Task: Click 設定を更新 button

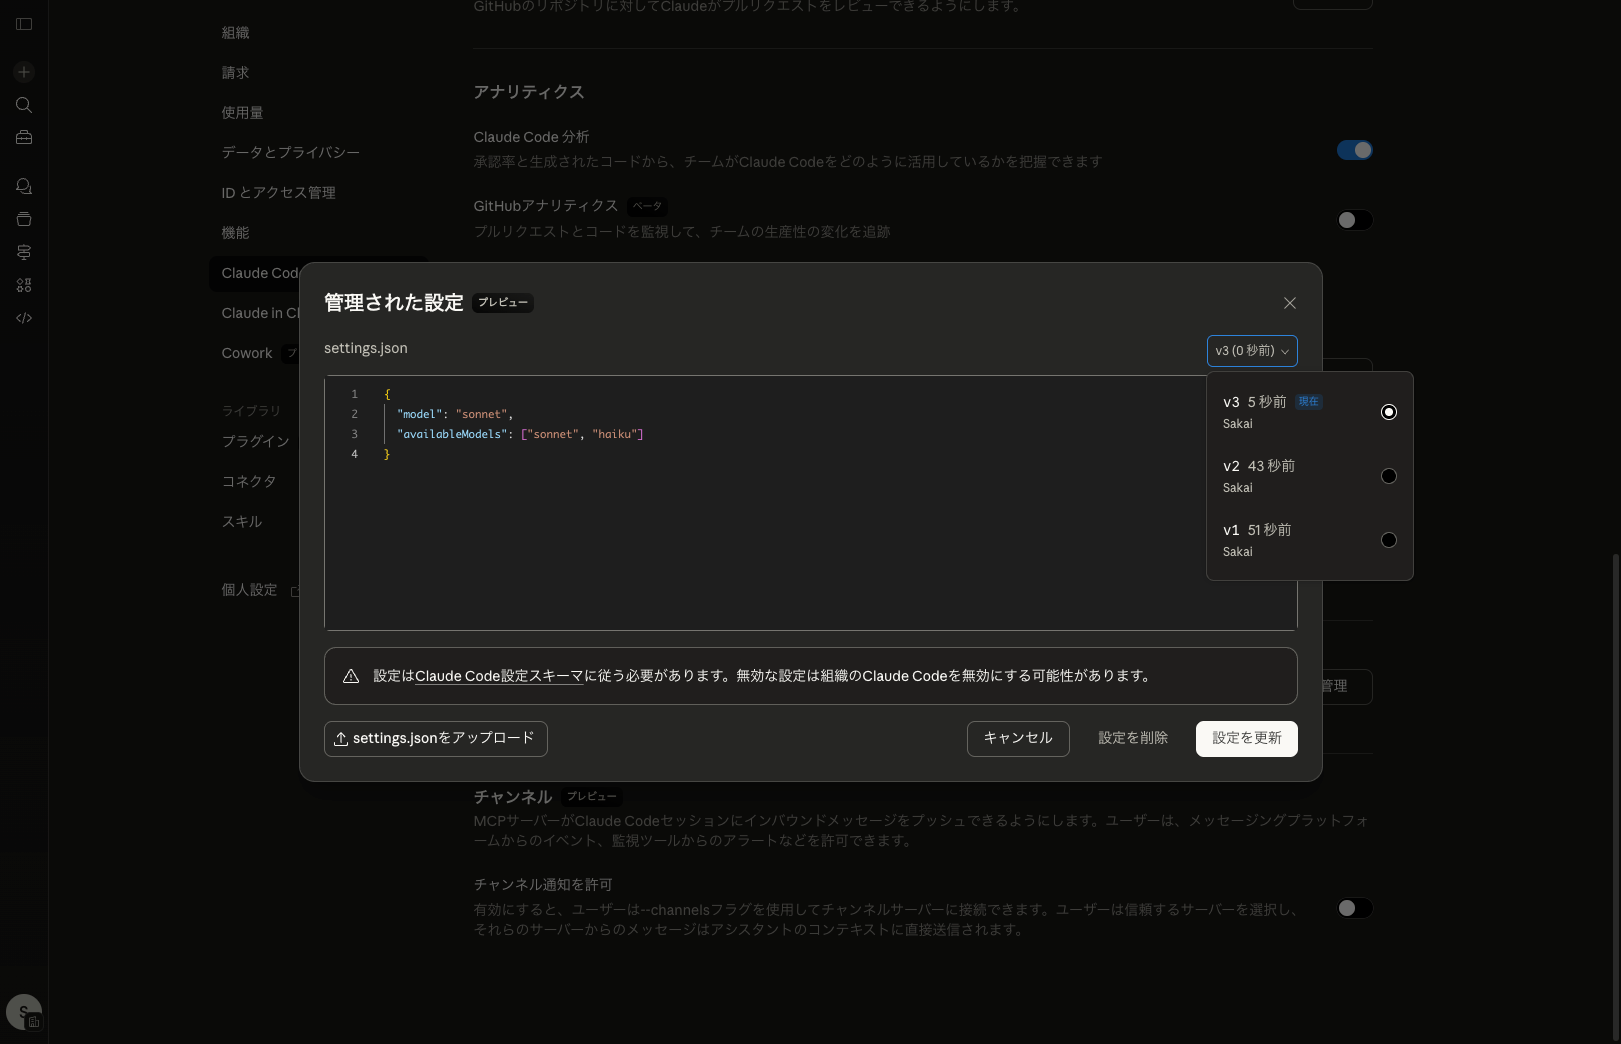Action: (x=1246, y=739)
